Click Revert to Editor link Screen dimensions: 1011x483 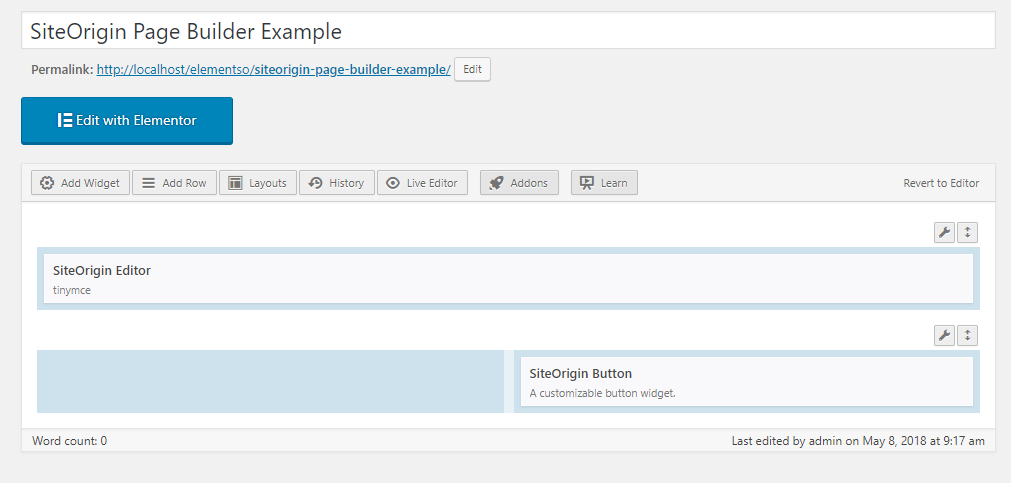(x=941, y=183)
